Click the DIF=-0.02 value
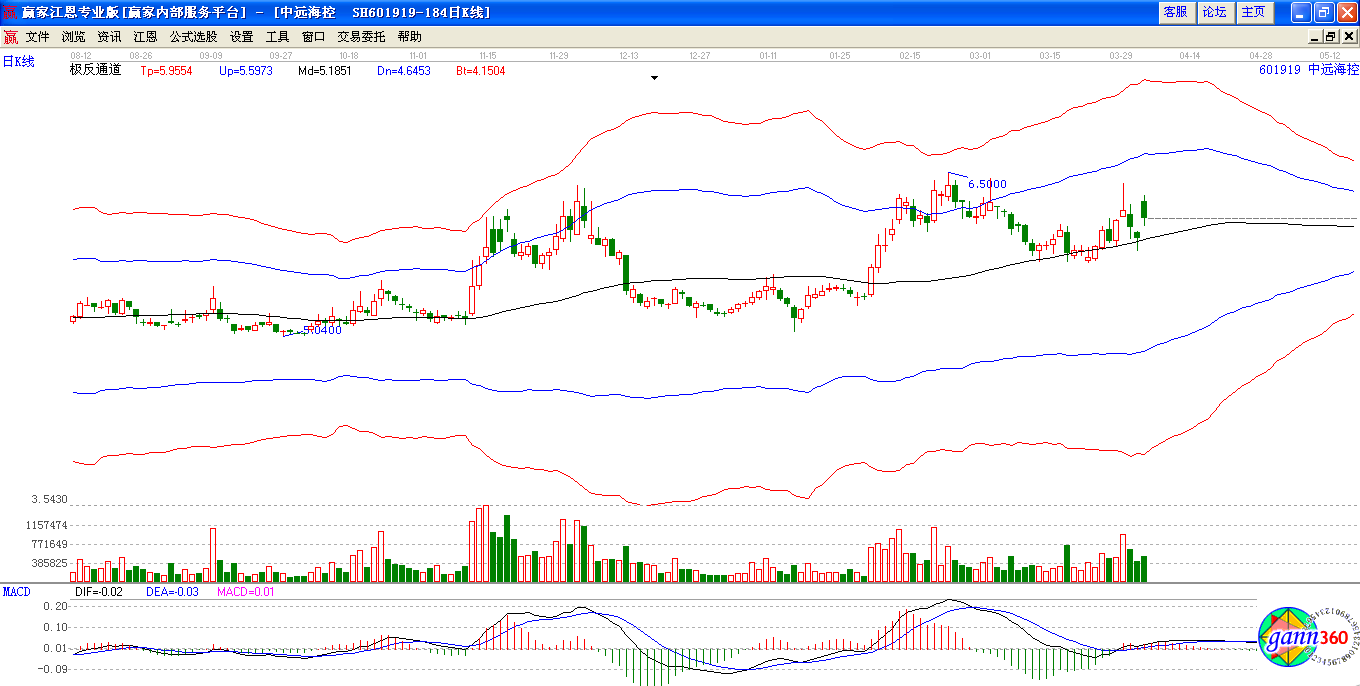This screenshot has width=1360, height=686. [x=99, y=592]
